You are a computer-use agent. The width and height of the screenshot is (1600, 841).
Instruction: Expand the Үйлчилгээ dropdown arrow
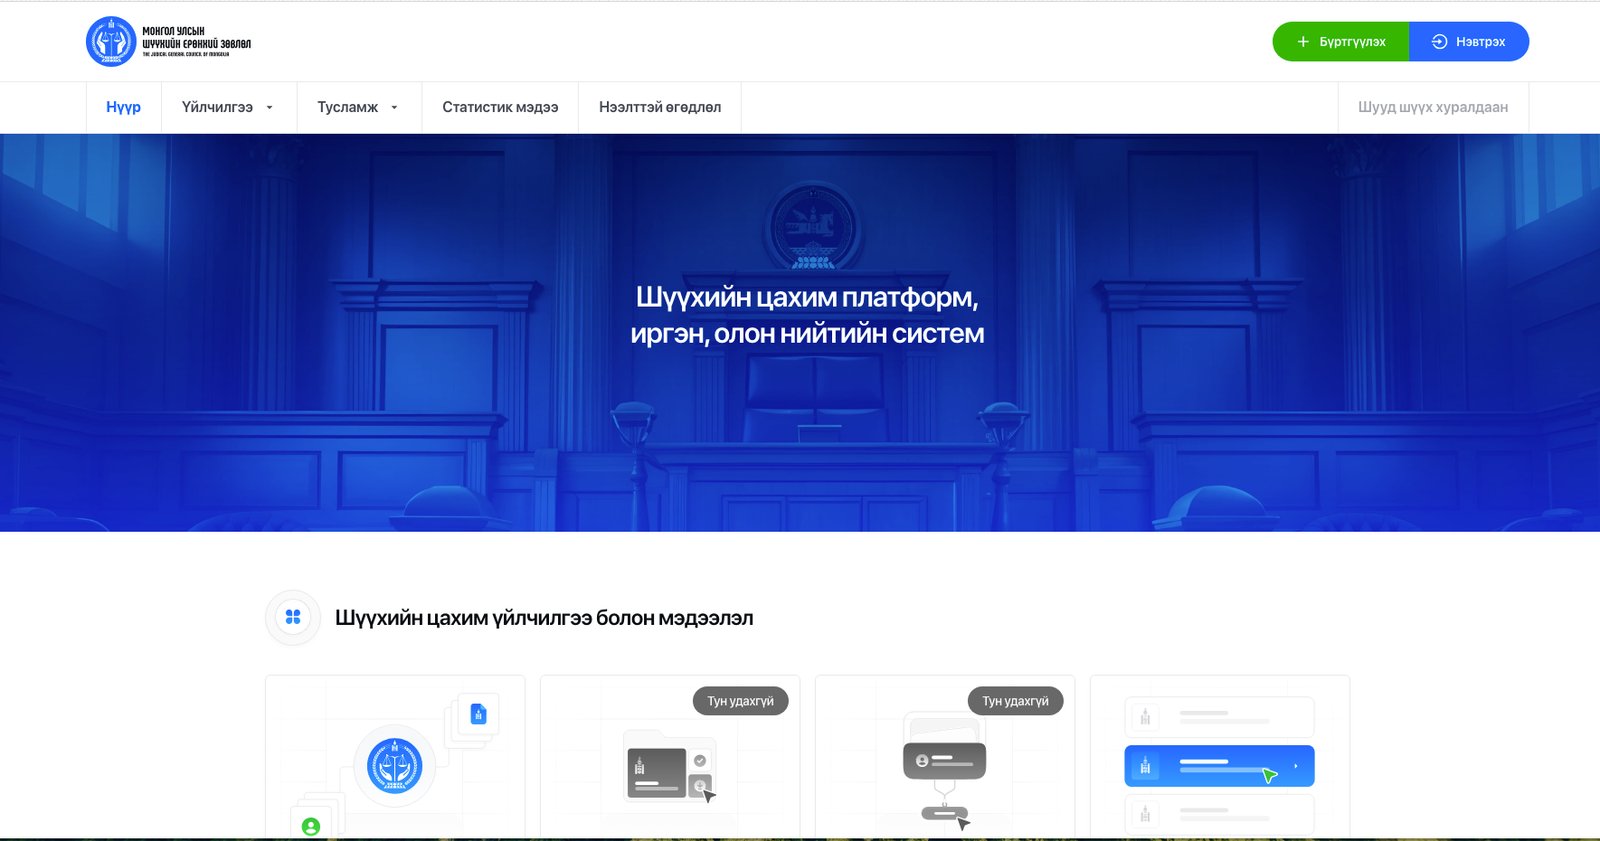click(269, 108)
